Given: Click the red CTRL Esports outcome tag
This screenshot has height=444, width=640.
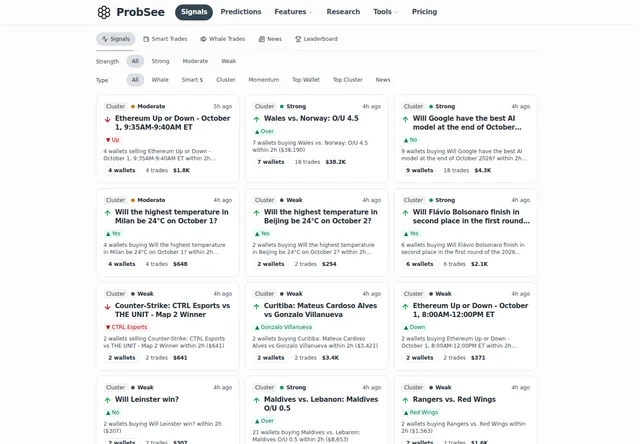Looking at the screenshot, I should tap(126, 327).
